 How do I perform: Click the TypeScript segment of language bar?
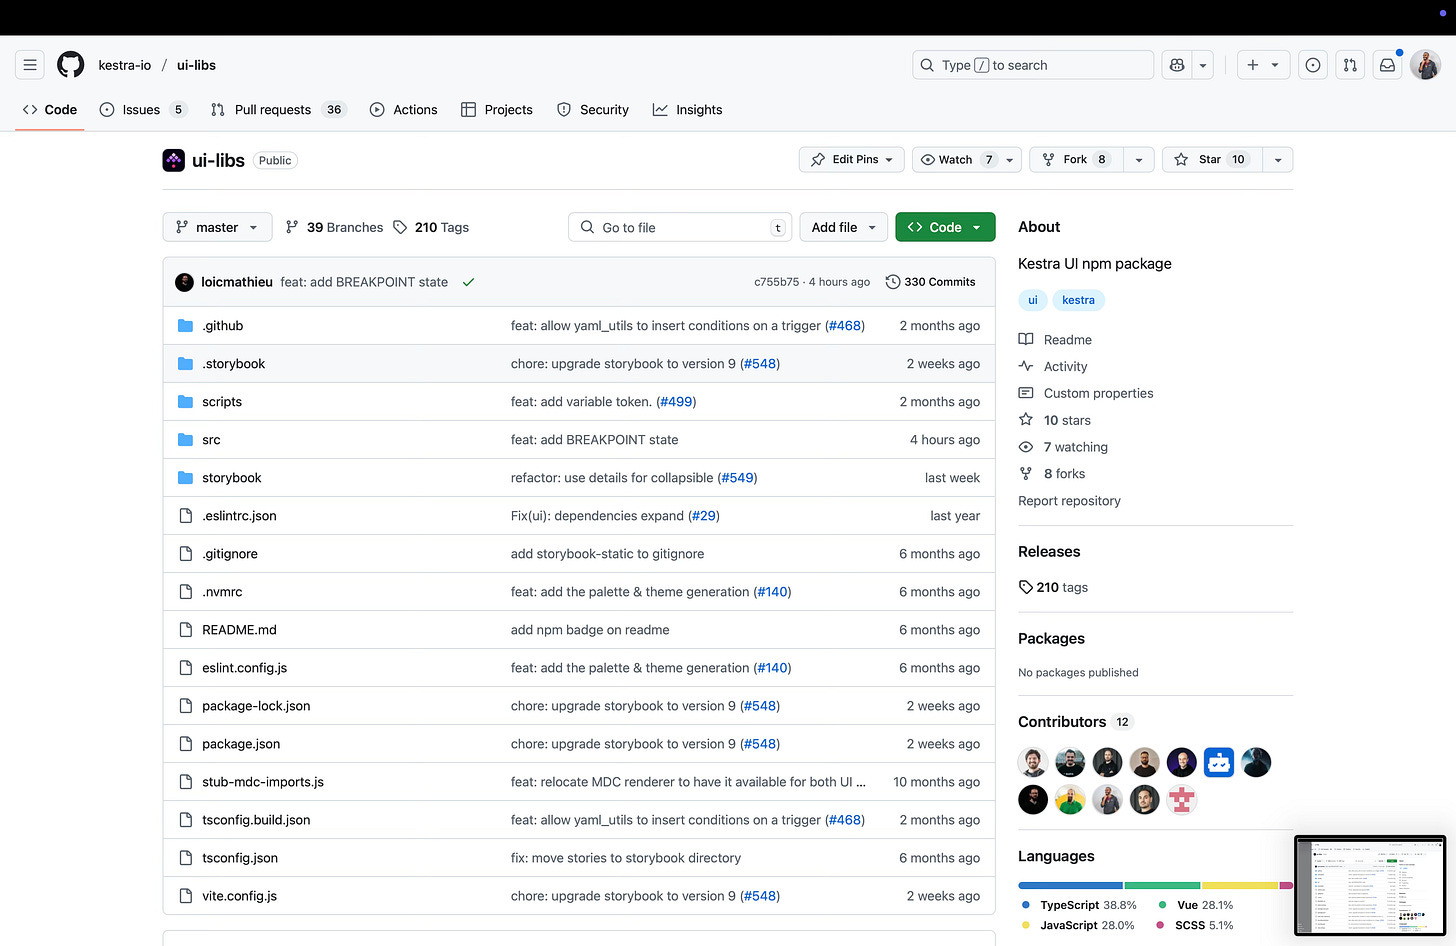[x=1070, y=886]
